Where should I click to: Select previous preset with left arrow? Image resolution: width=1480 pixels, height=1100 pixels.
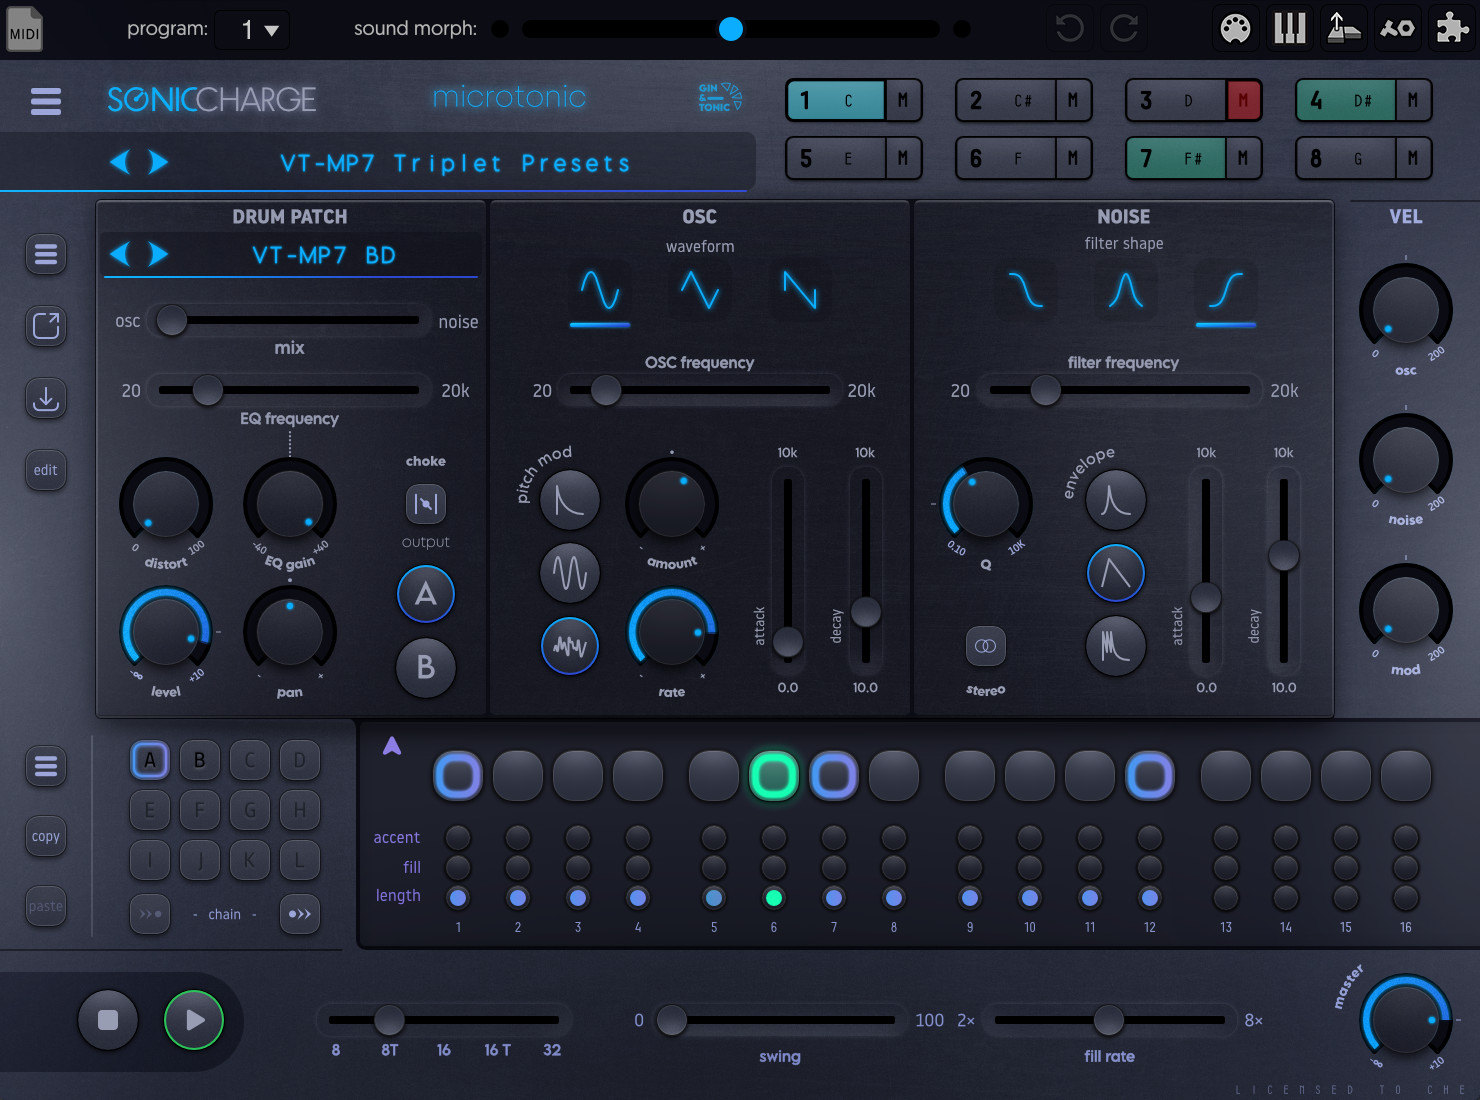tap(120, 162)
